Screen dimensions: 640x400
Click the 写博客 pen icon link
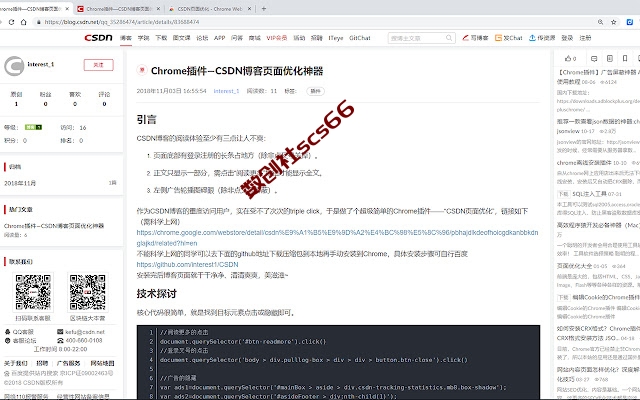tap(475, 38)
